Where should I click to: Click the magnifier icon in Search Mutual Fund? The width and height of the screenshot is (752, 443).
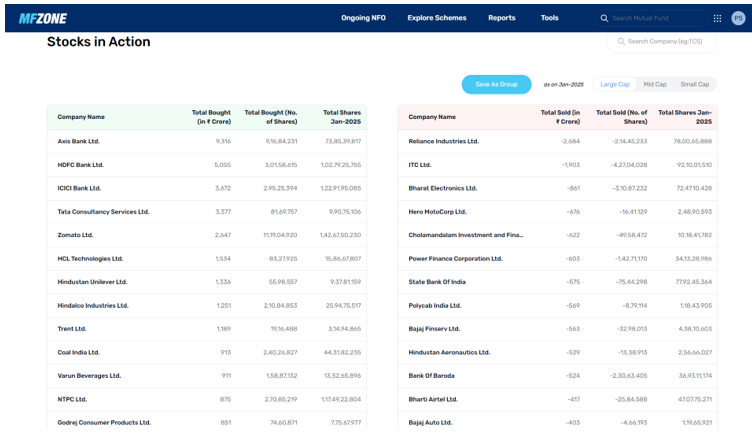tap(604, 18)
